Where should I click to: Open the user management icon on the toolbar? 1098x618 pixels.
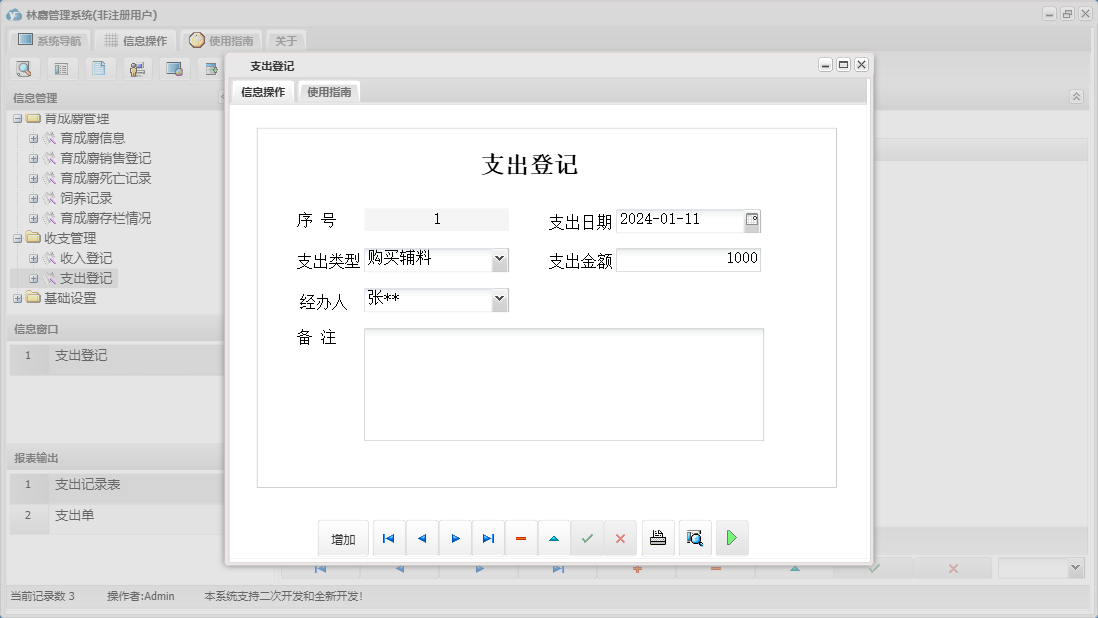coord(137,68)
